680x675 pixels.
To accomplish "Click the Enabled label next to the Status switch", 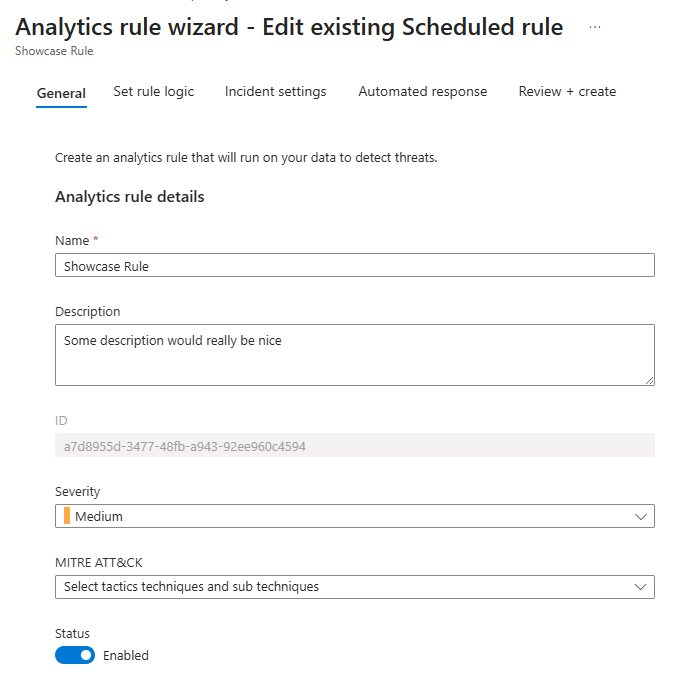I will click(126, 656).
